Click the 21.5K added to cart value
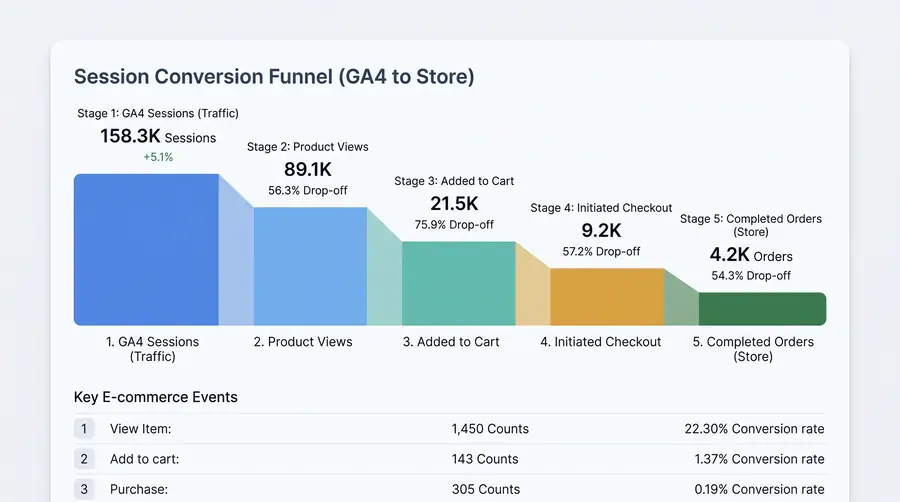Viewport: 900px width, 502px height. (454, 203)
